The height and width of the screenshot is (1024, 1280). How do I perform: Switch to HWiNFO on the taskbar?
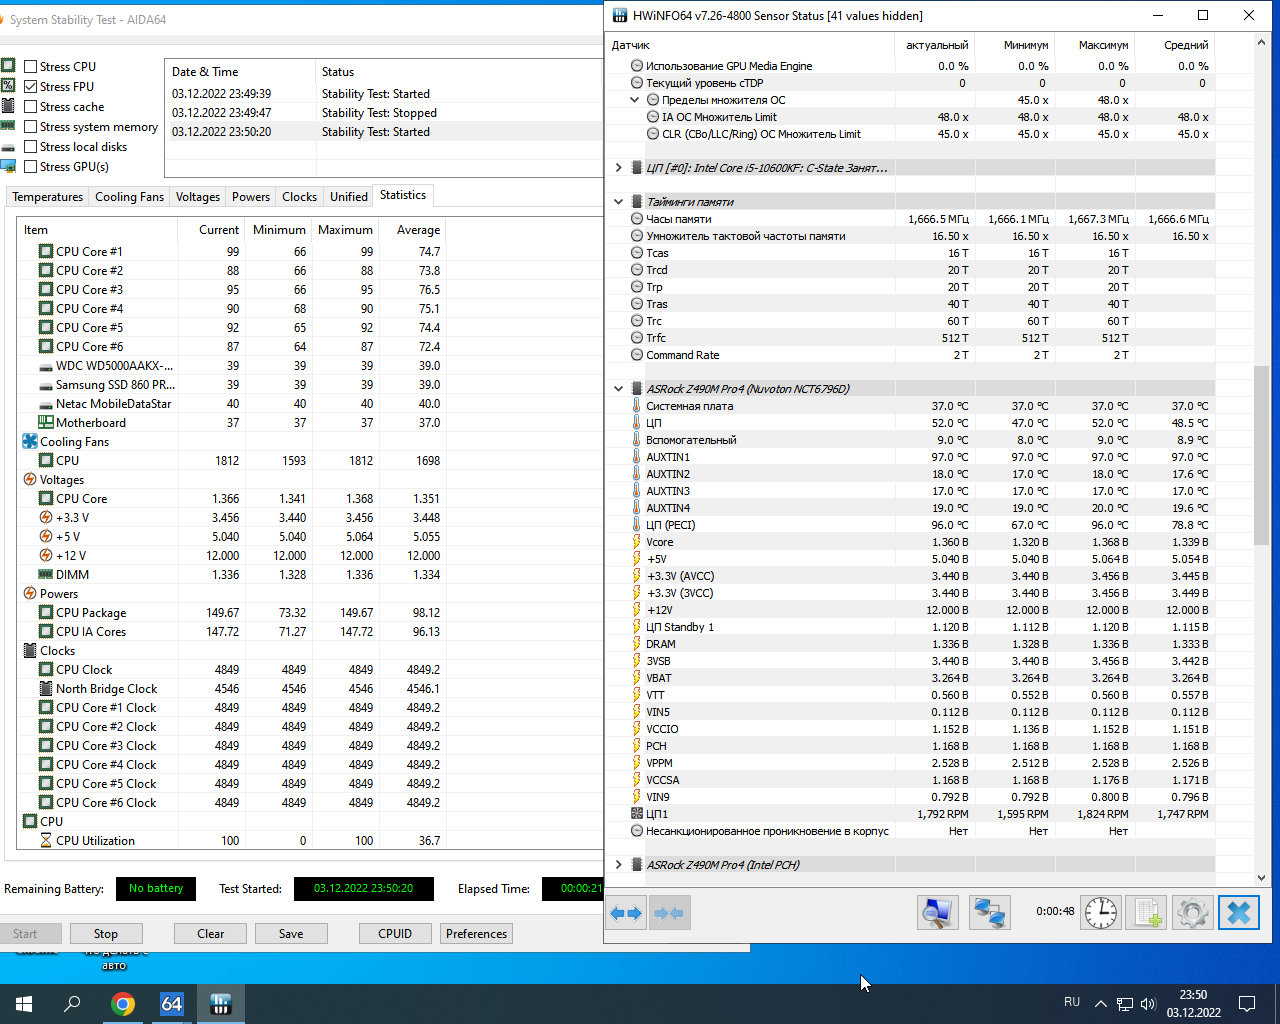click(x=221, y=1004)
